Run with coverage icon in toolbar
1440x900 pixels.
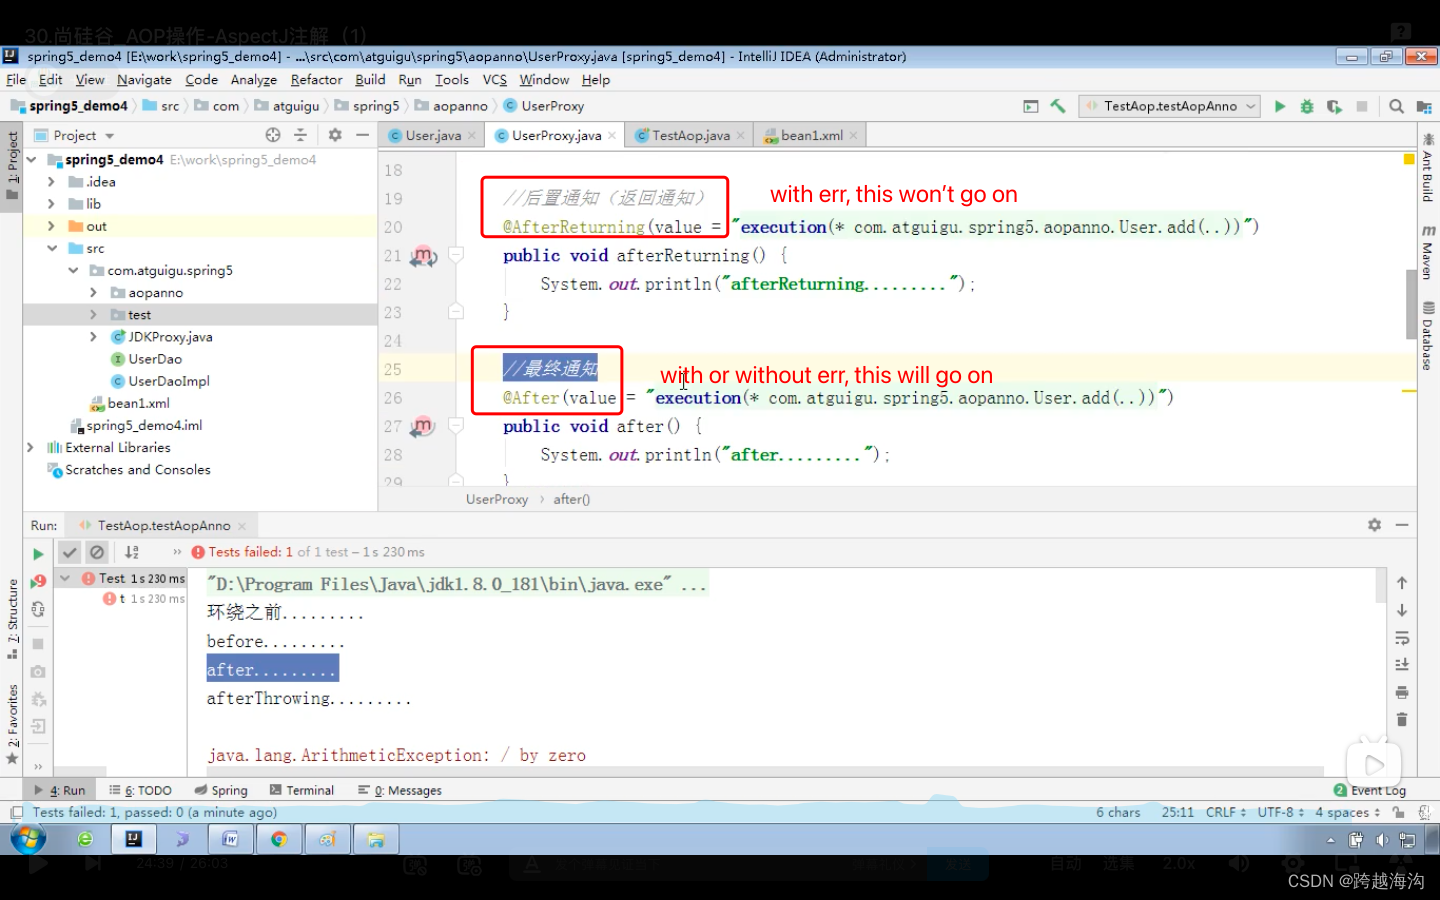pyautogui.click(x=1334, y=106)
